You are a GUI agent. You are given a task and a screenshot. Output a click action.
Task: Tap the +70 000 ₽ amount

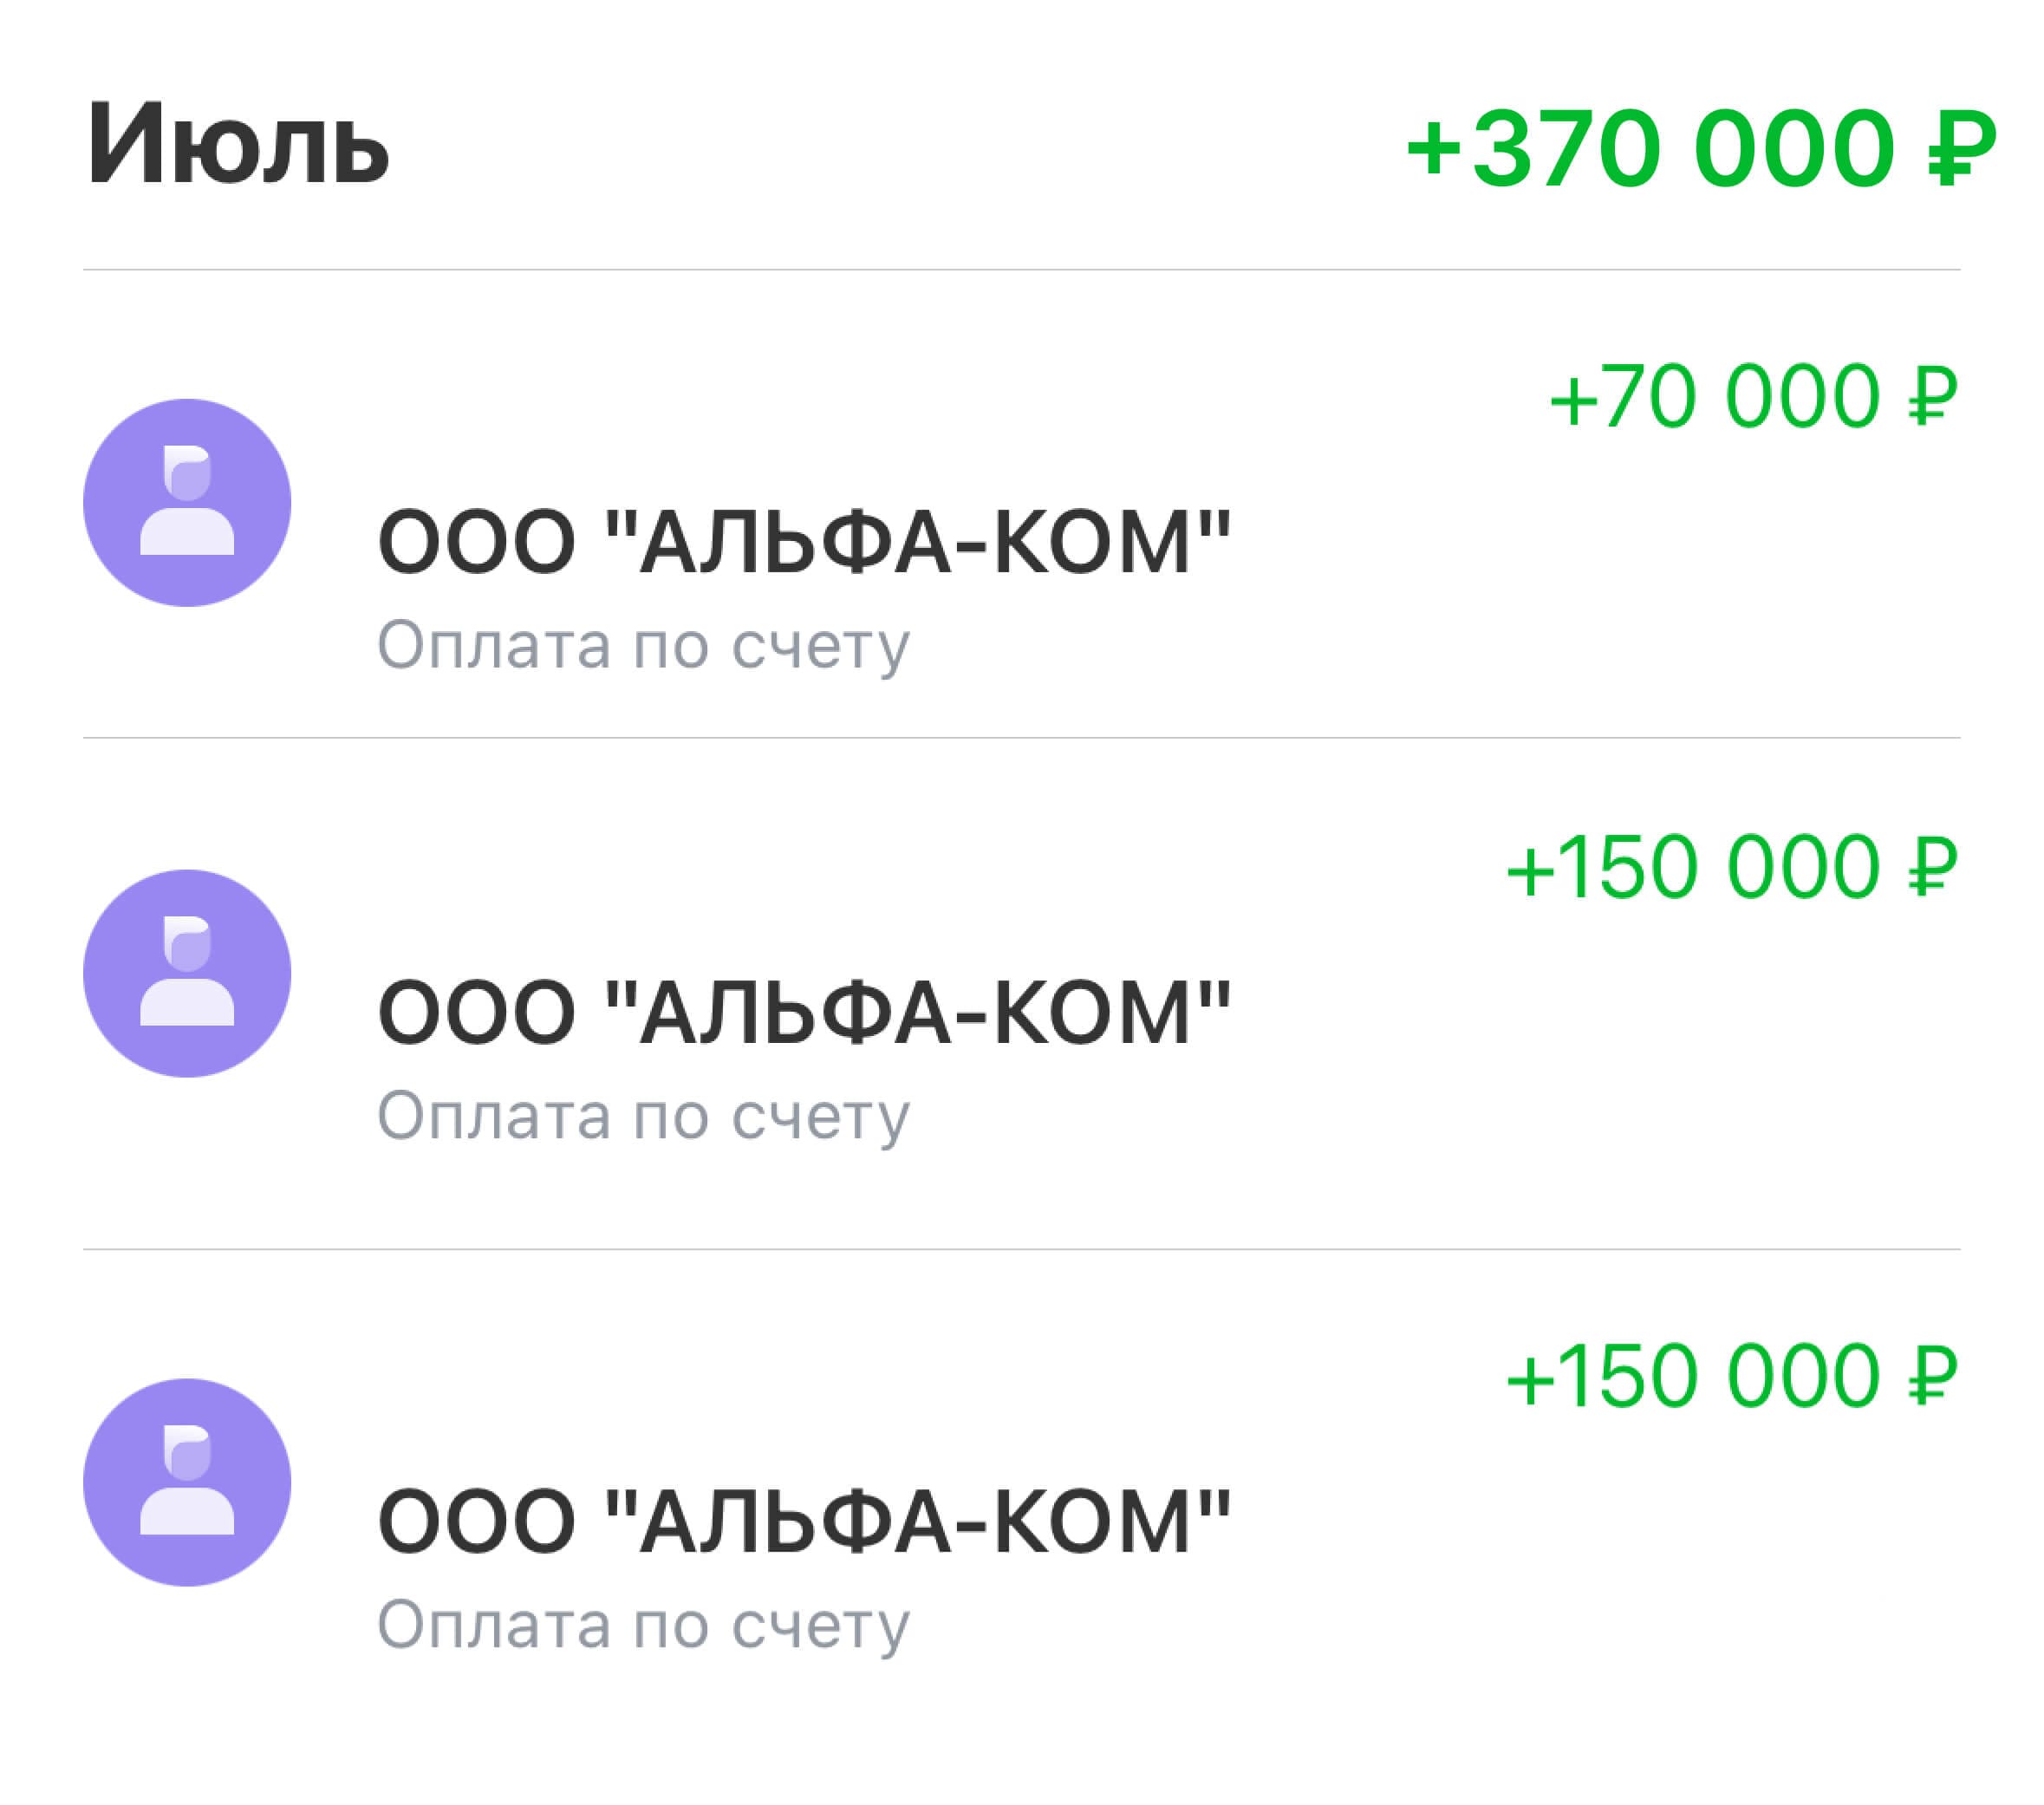point(1752,397)
